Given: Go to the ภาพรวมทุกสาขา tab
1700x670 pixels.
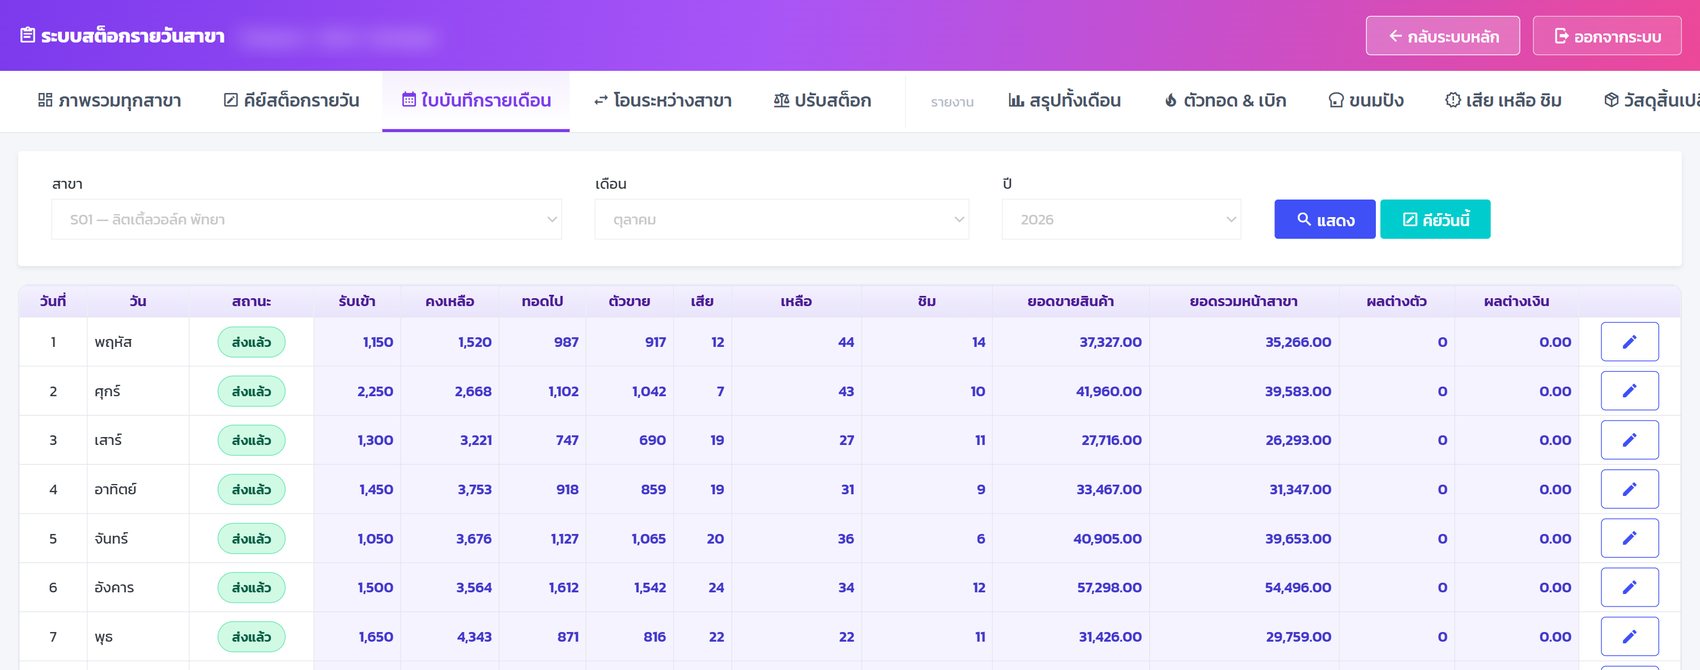Looking at the screenshot, I should (110, 101).
